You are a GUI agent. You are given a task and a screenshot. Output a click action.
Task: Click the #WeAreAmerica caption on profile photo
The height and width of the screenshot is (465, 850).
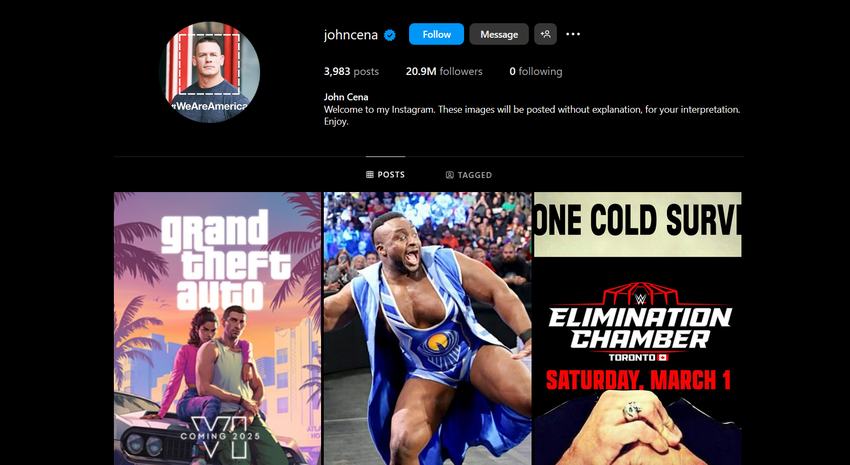point(211,105)
